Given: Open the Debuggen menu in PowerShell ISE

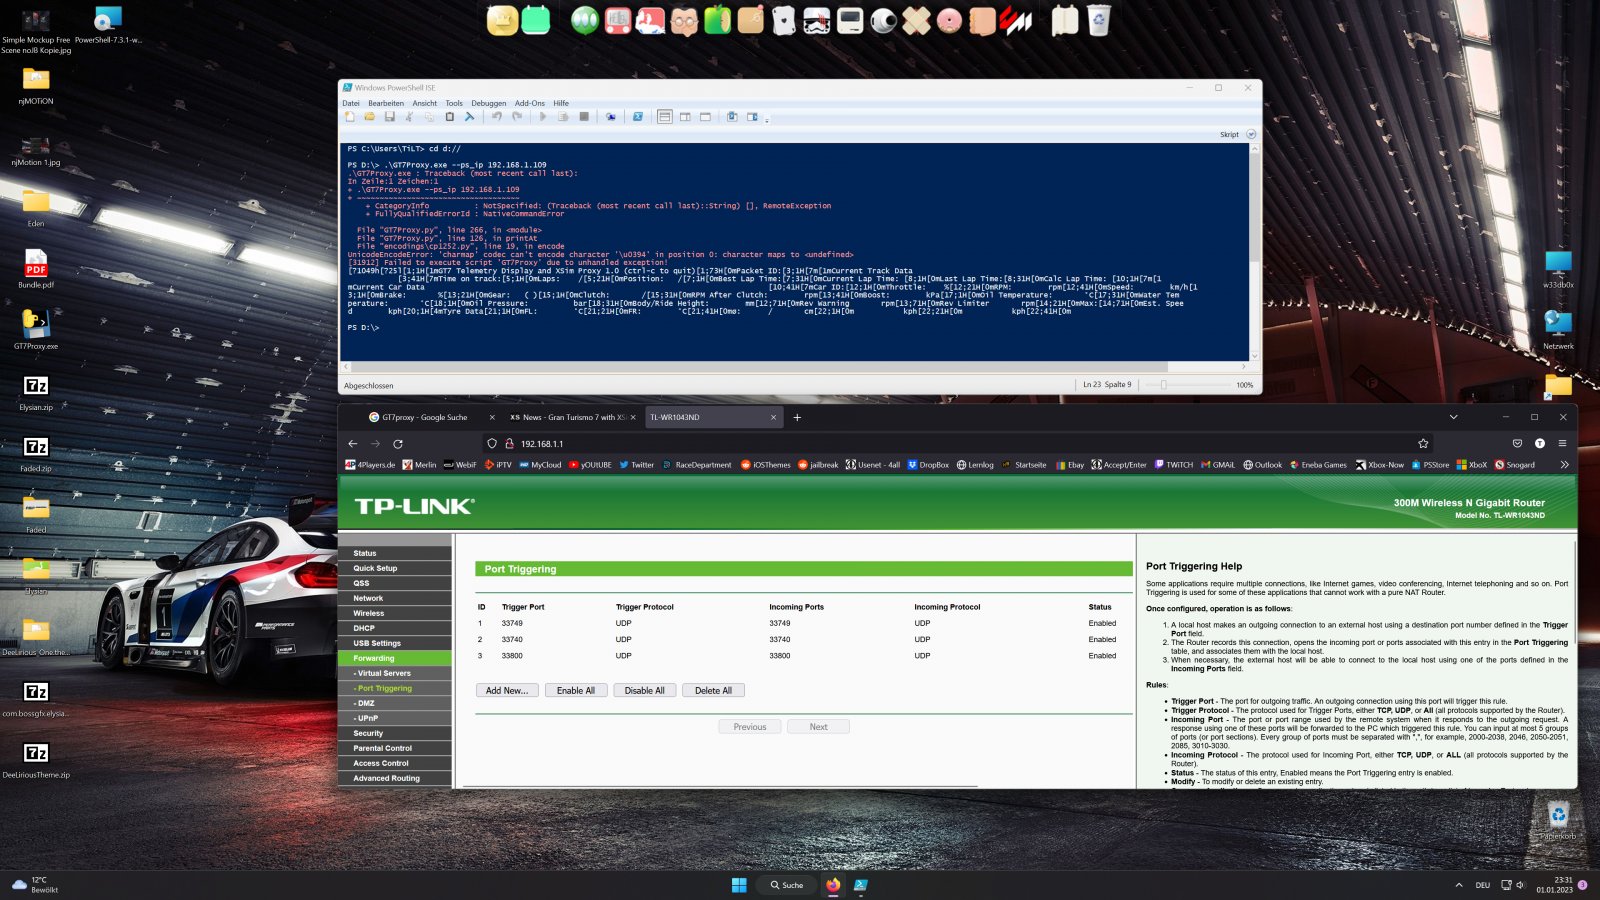Looking at the screenshot, I should pos(488,103).
